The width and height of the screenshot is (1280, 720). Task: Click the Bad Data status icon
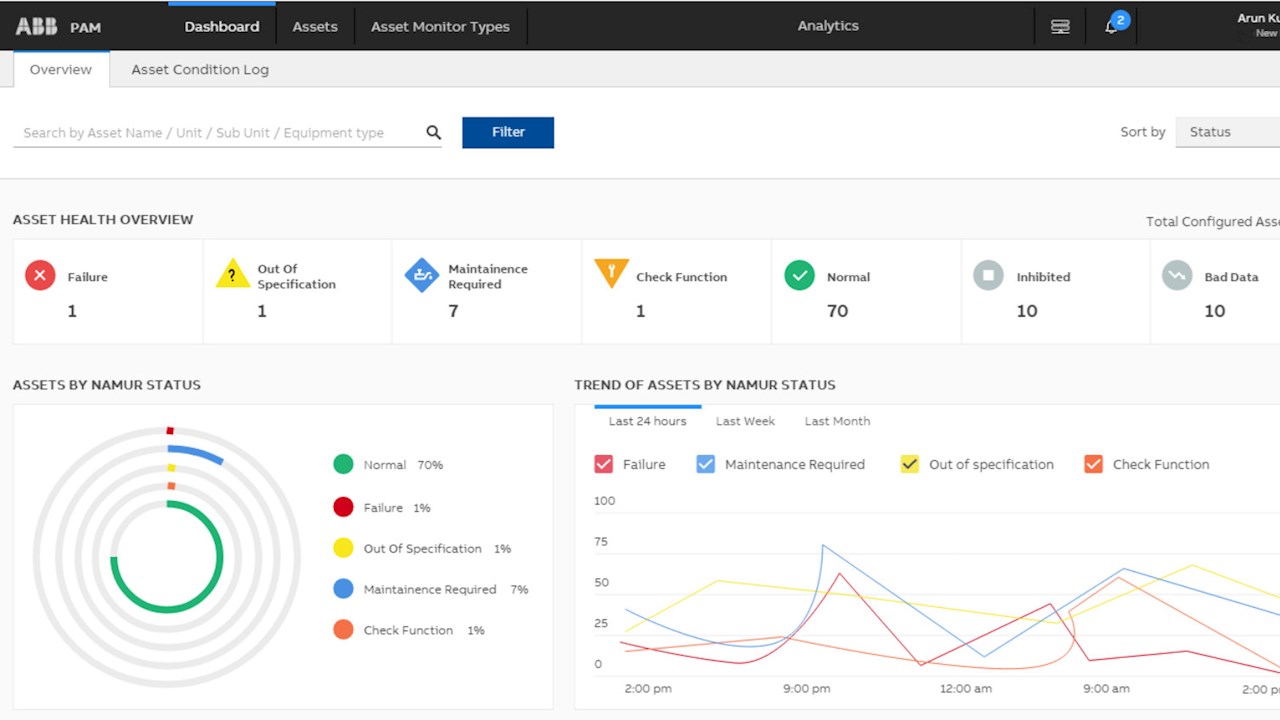pos(1177,275)
